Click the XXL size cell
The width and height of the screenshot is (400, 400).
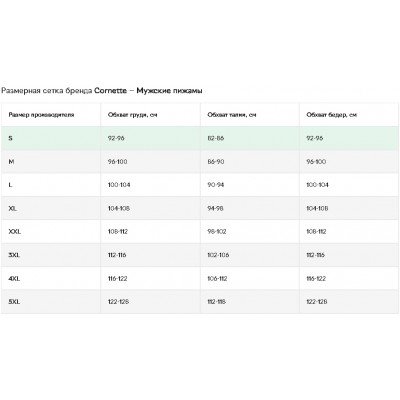(x=15, y=232)
